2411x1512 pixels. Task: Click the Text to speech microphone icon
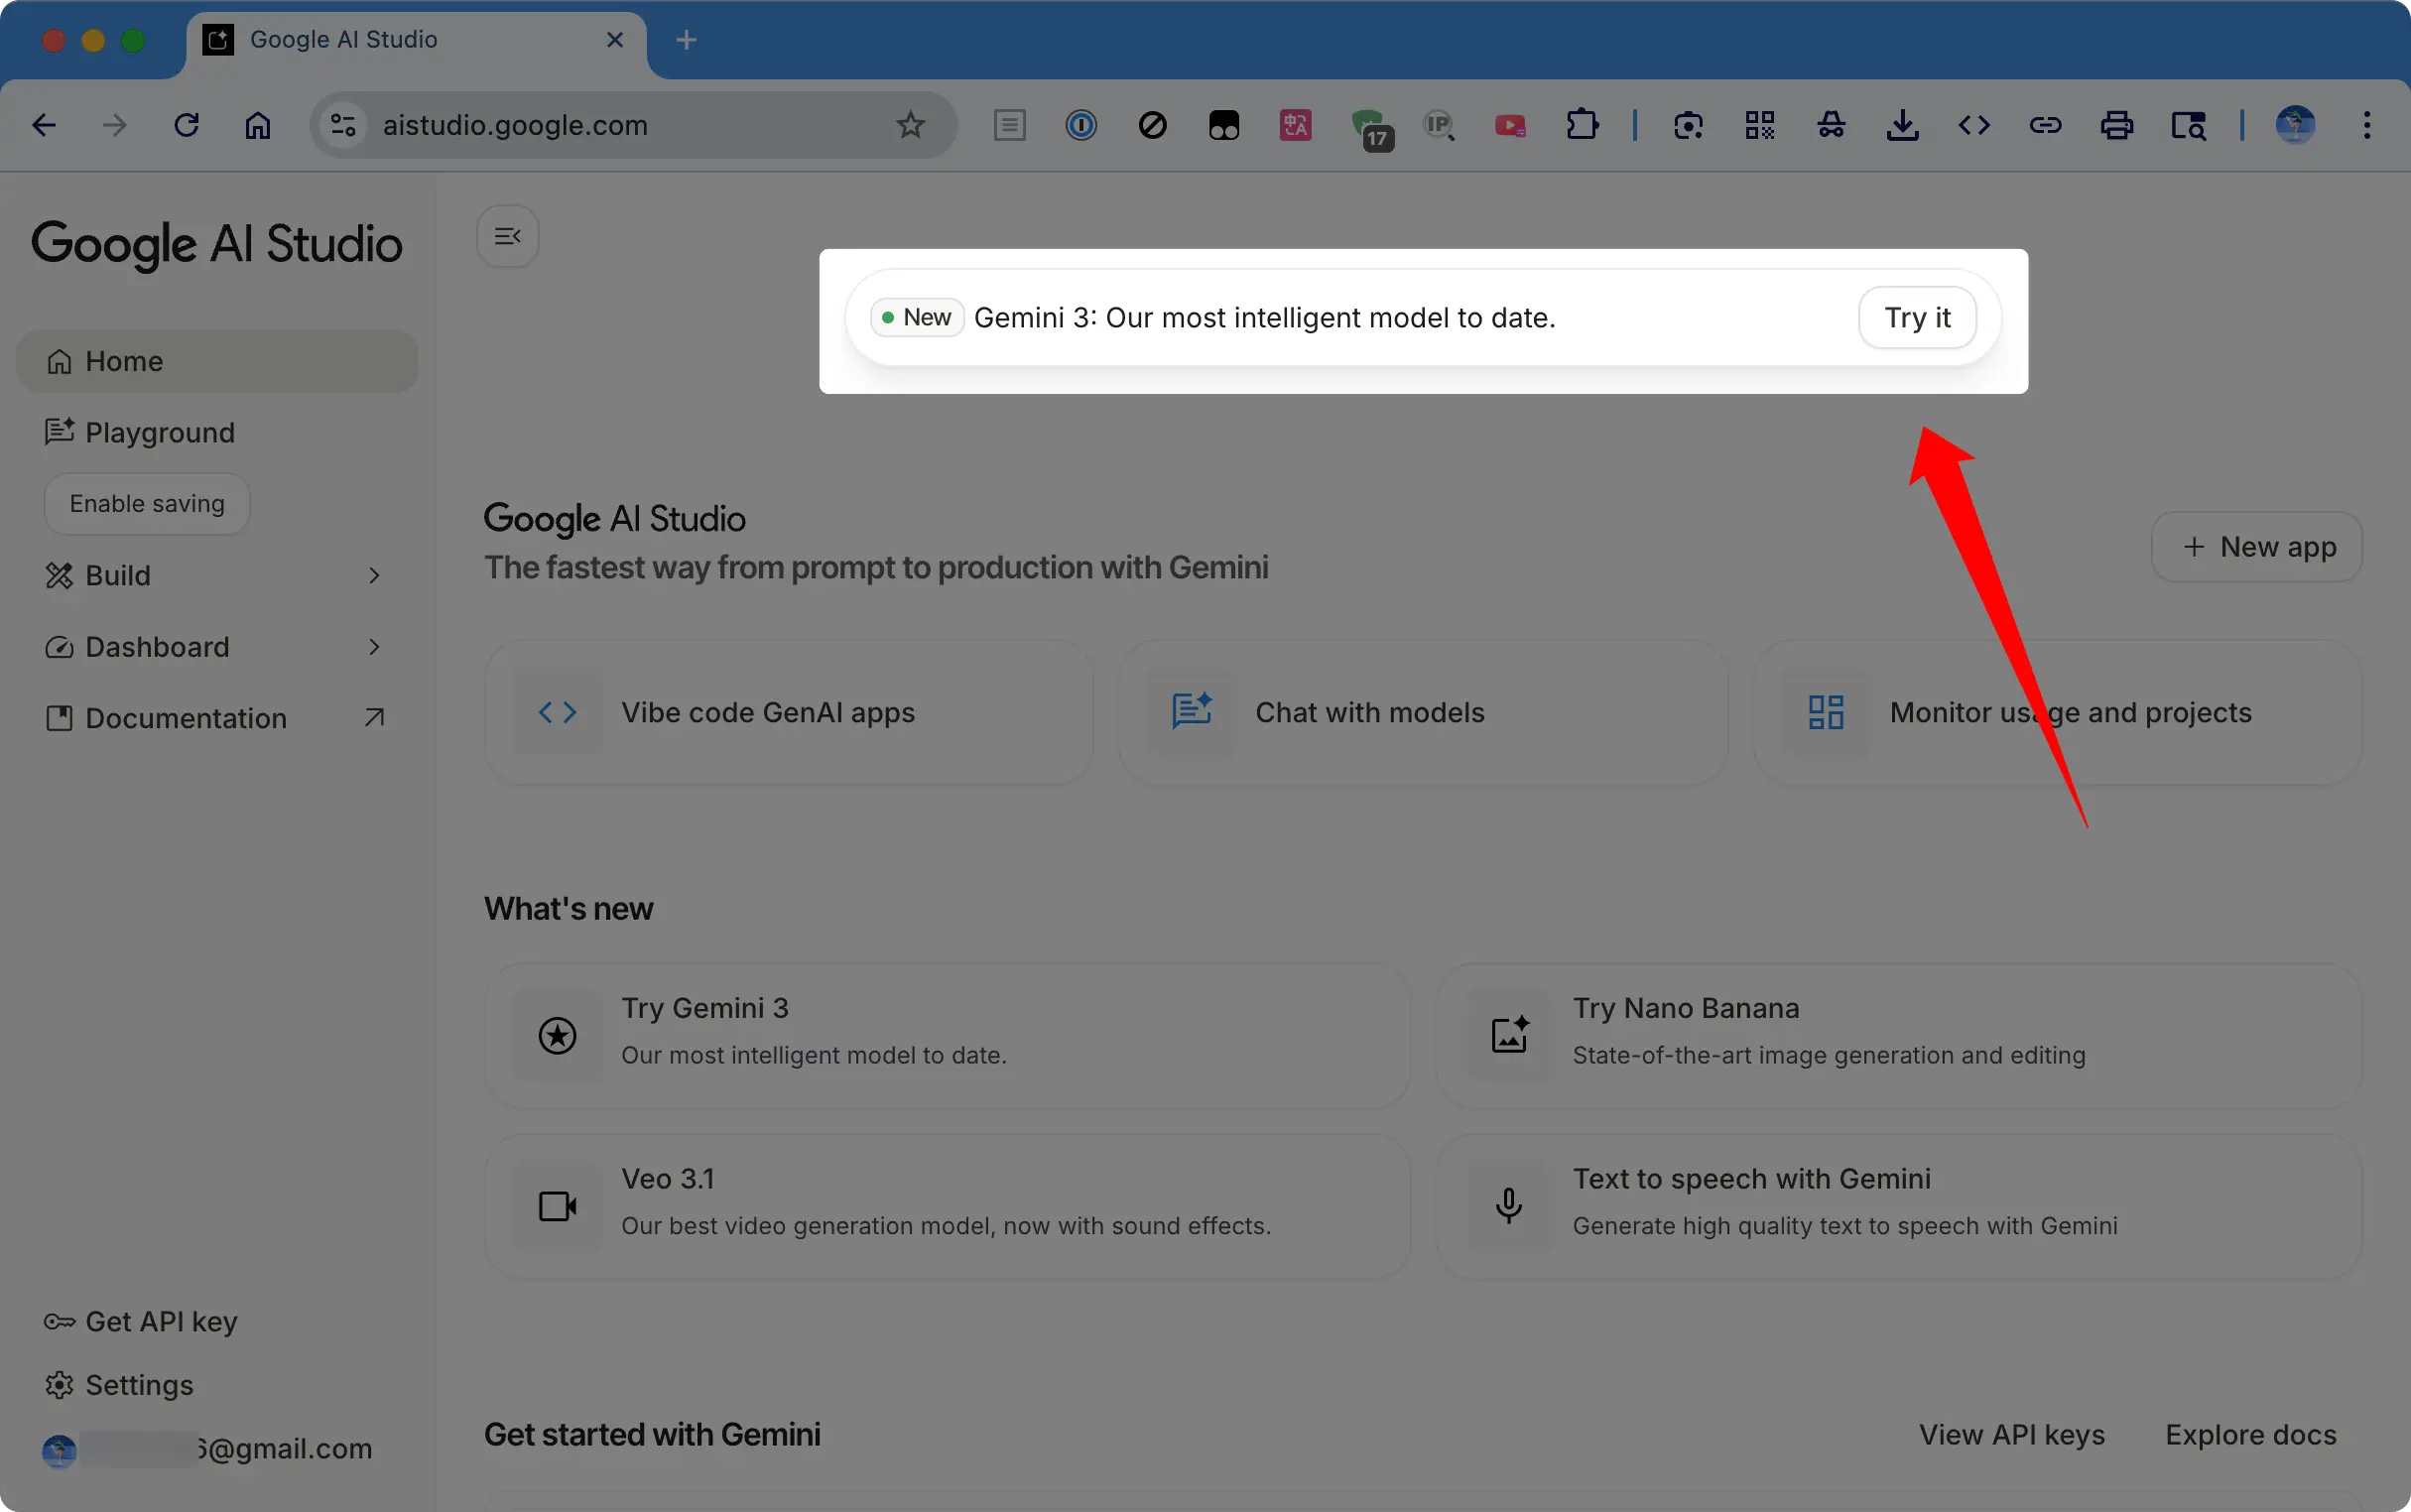pyautogui.click(x=1509, y=1206)
